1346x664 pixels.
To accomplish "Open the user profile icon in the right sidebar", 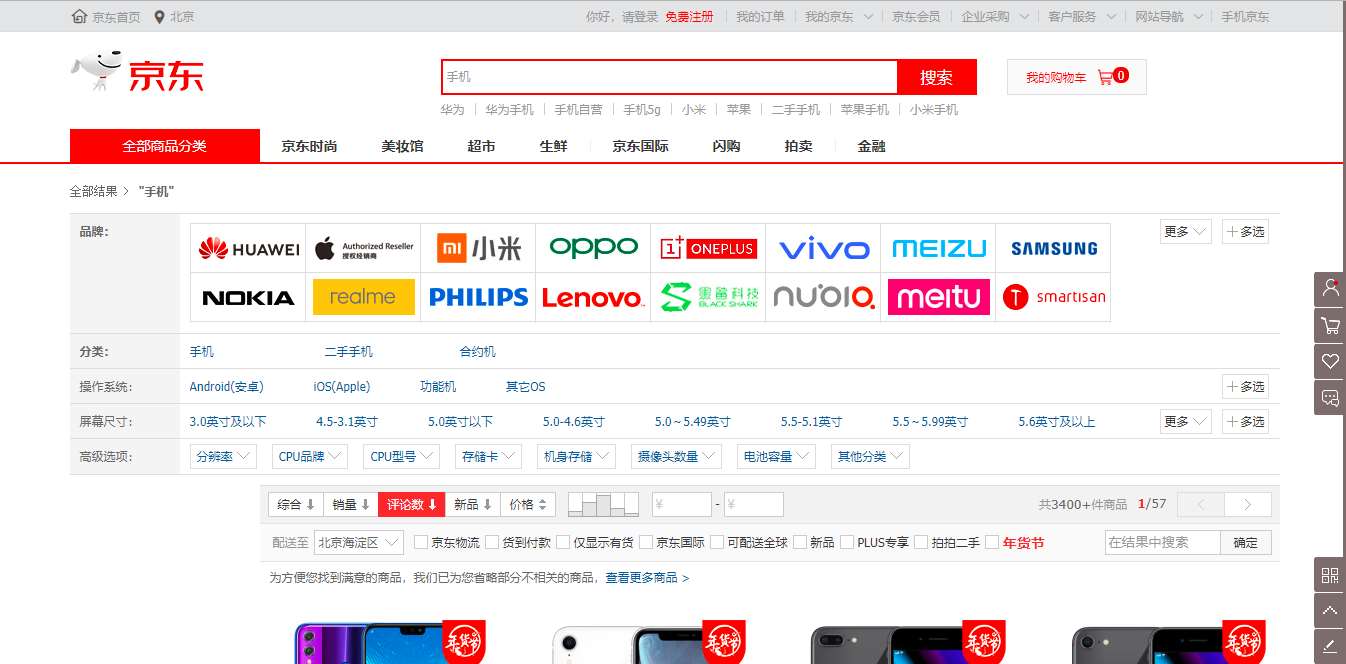I will (1330, 289).
